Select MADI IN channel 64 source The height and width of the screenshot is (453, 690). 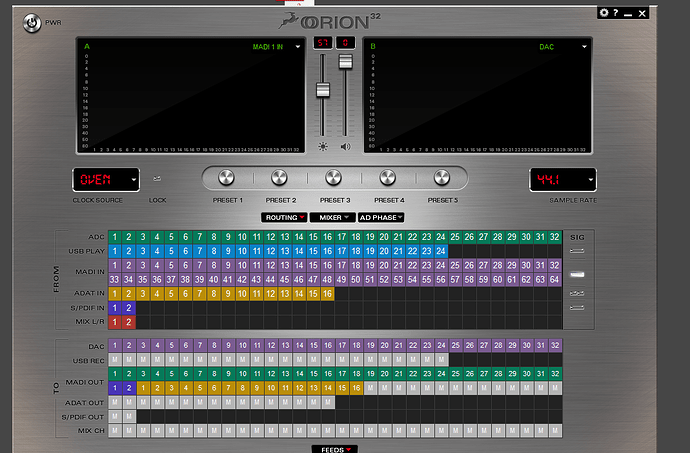coord(554,279)
